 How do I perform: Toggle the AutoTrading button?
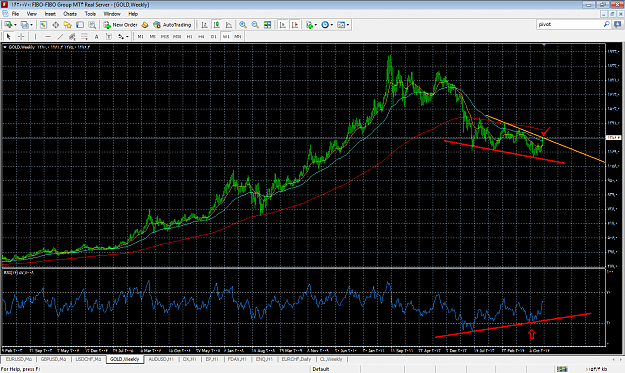coord(173,25)
